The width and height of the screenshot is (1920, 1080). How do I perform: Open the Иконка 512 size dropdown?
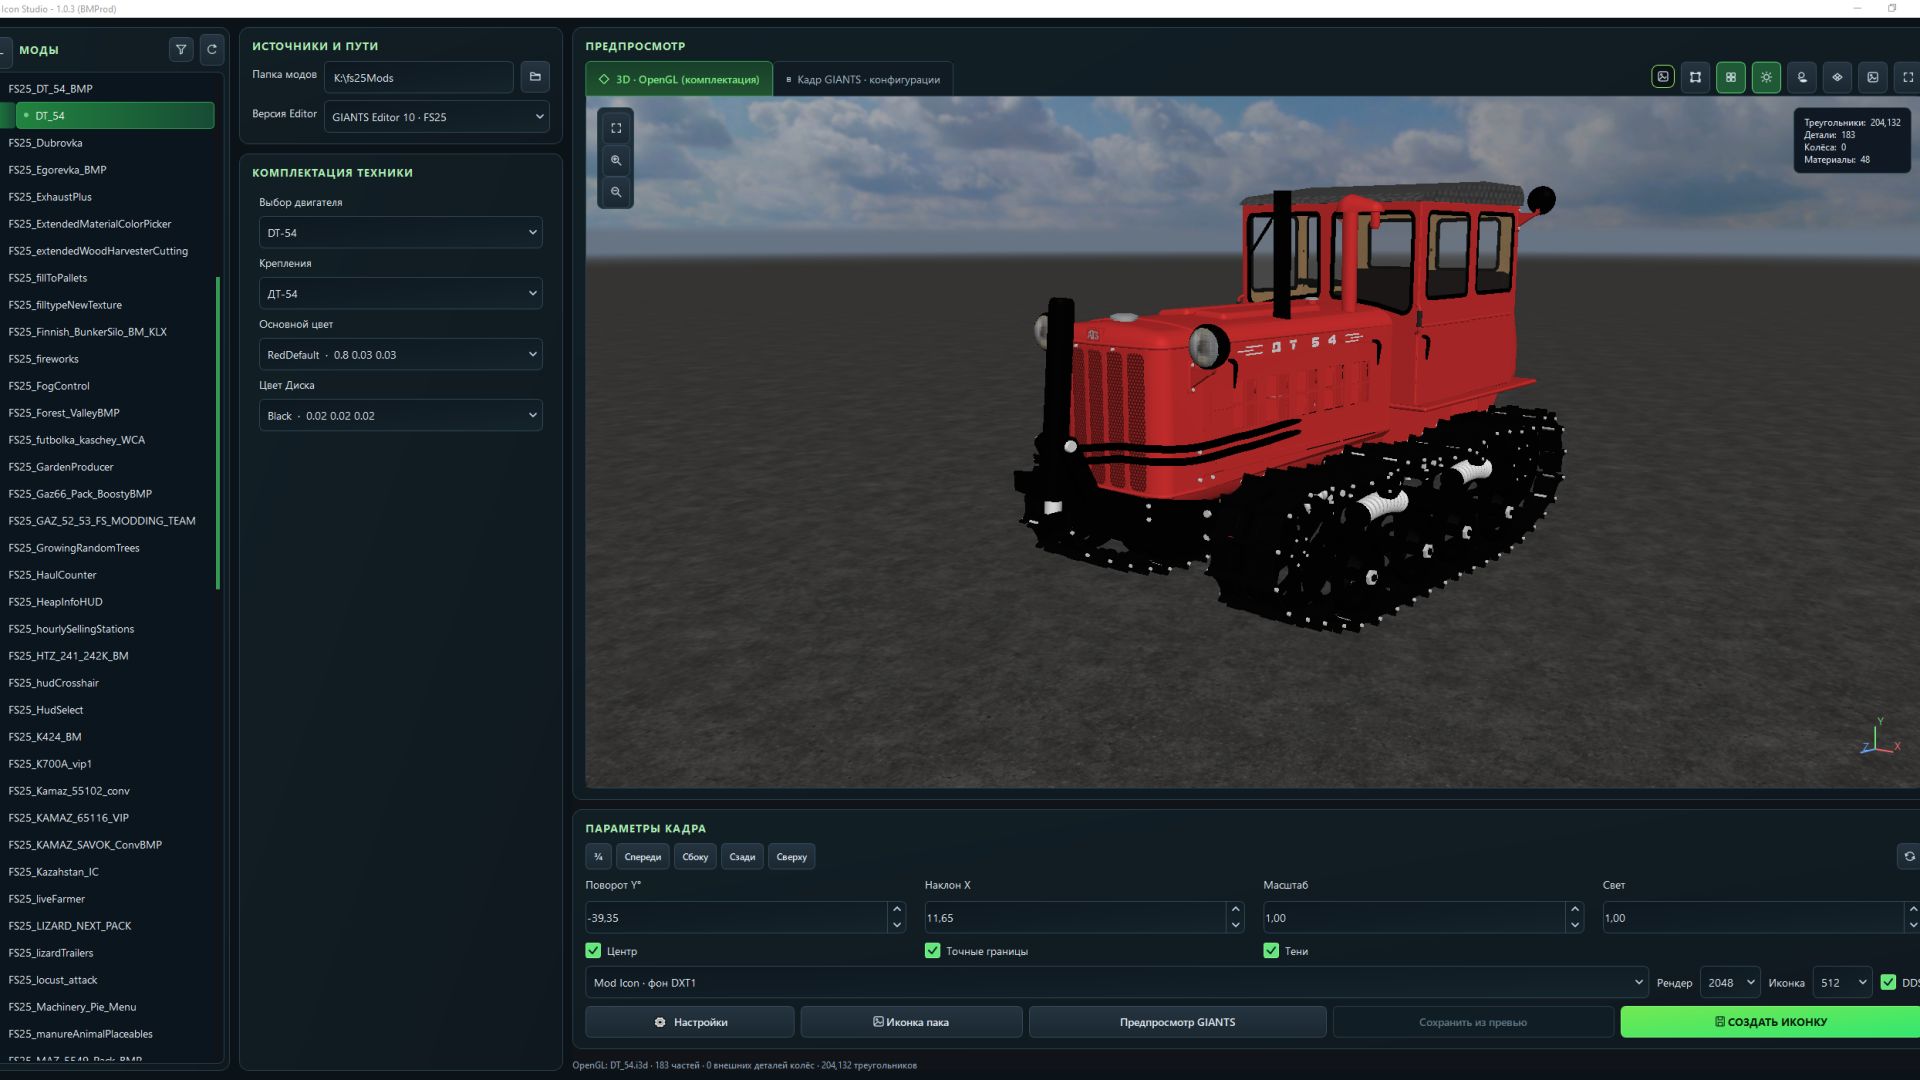click(1842, 983)
